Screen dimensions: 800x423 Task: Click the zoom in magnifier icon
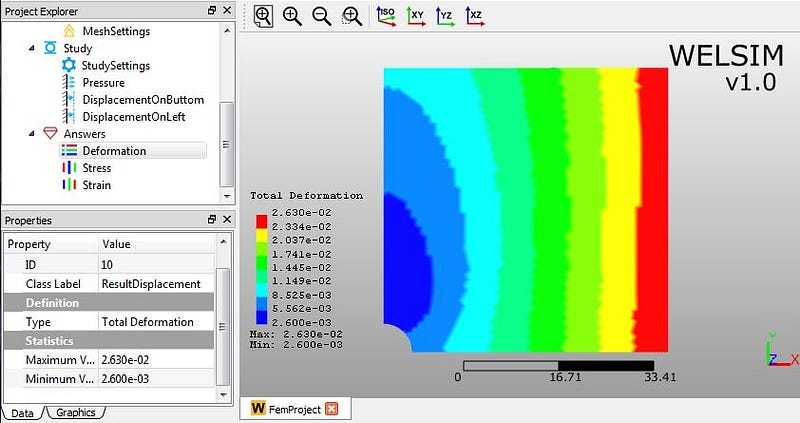[292, 16]
